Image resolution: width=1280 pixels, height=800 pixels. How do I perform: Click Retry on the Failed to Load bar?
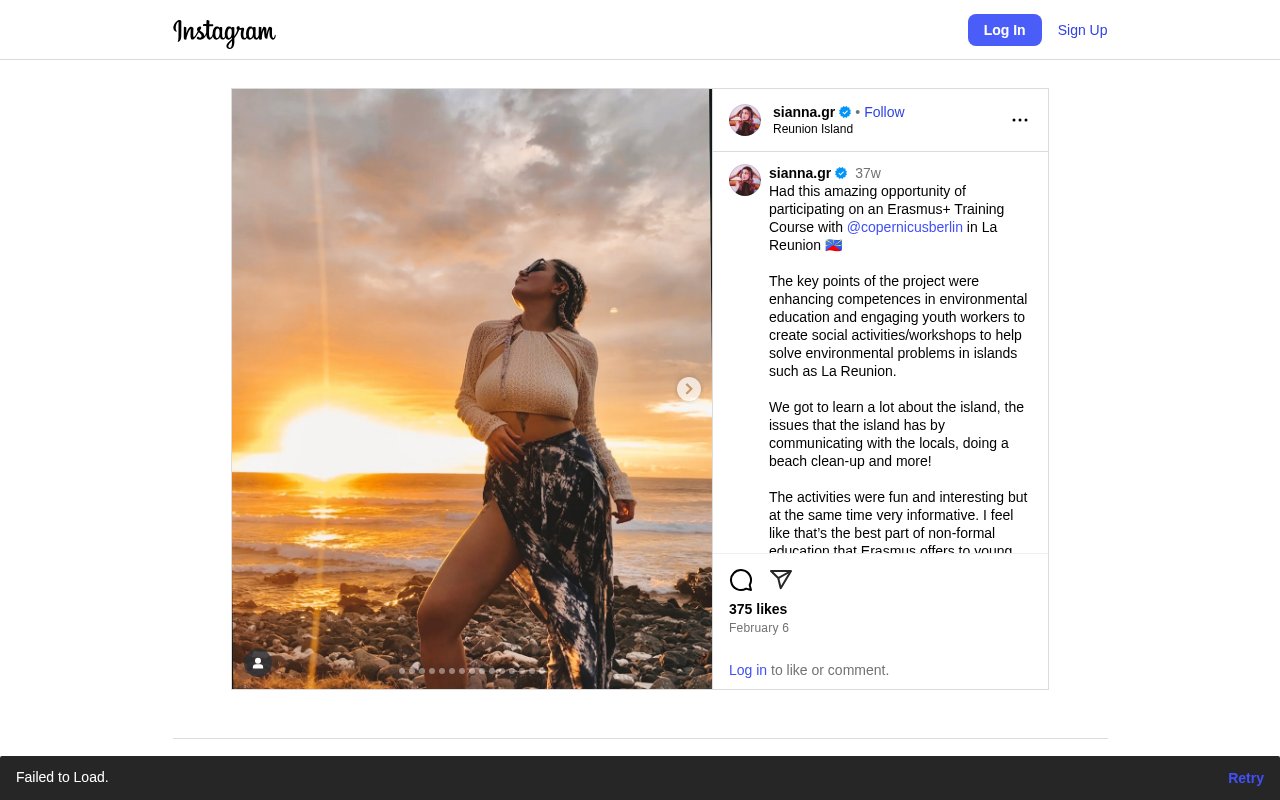1245,778
